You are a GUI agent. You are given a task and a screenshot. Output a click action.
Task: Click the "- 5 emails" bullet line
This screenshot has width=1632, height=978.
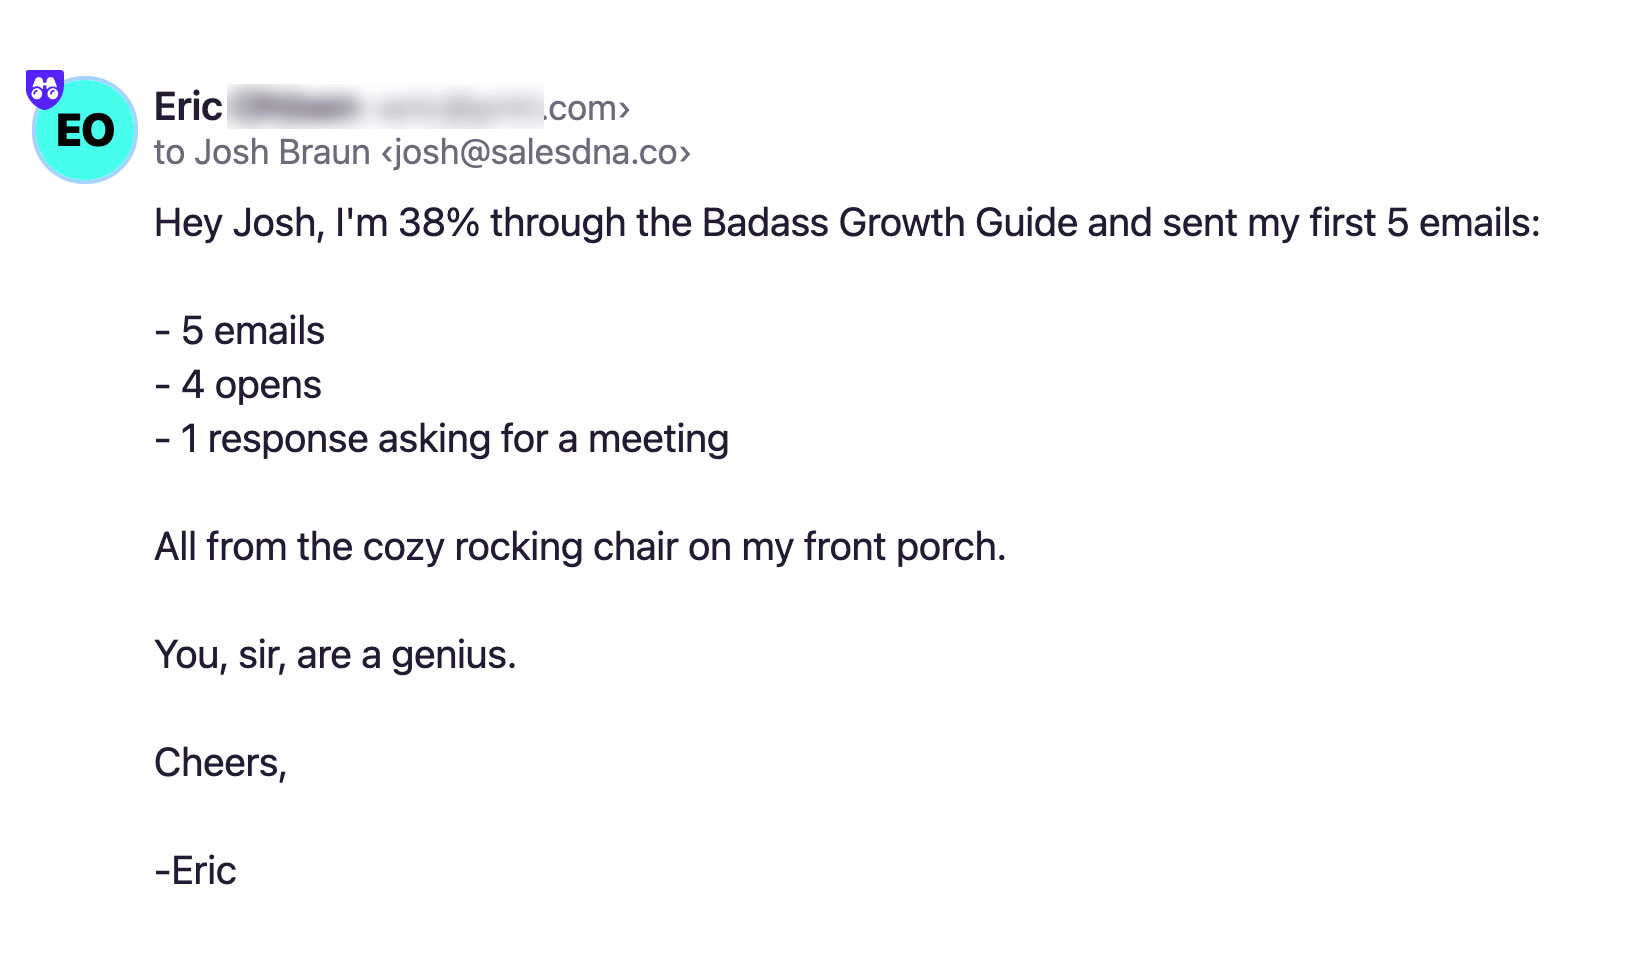[x=240, y=331]
